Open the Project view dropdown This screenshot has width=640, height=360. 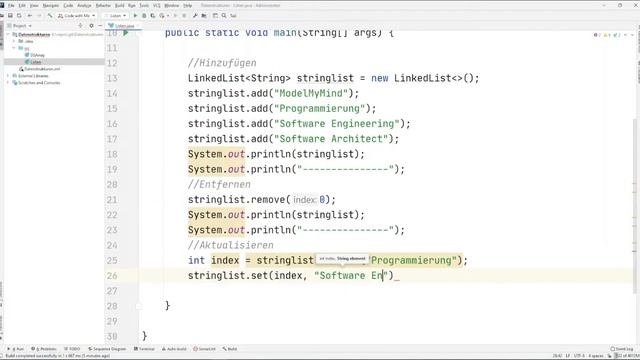tap(20, 26)
